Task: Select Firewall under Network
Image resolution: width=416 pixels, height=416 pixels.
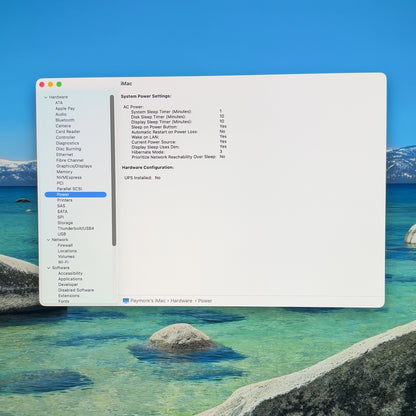Action: 65,245
